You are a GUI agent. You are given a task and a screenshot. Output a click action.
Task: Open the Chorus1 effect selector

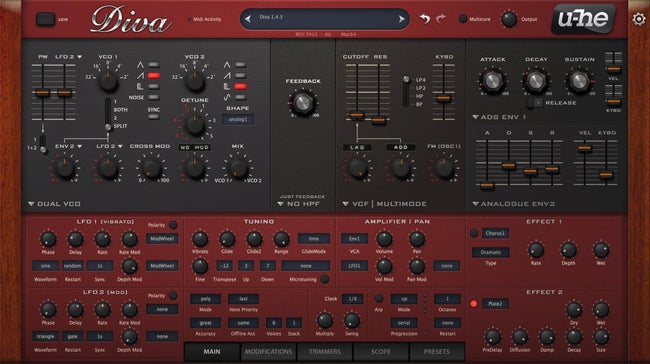[495, 233]
